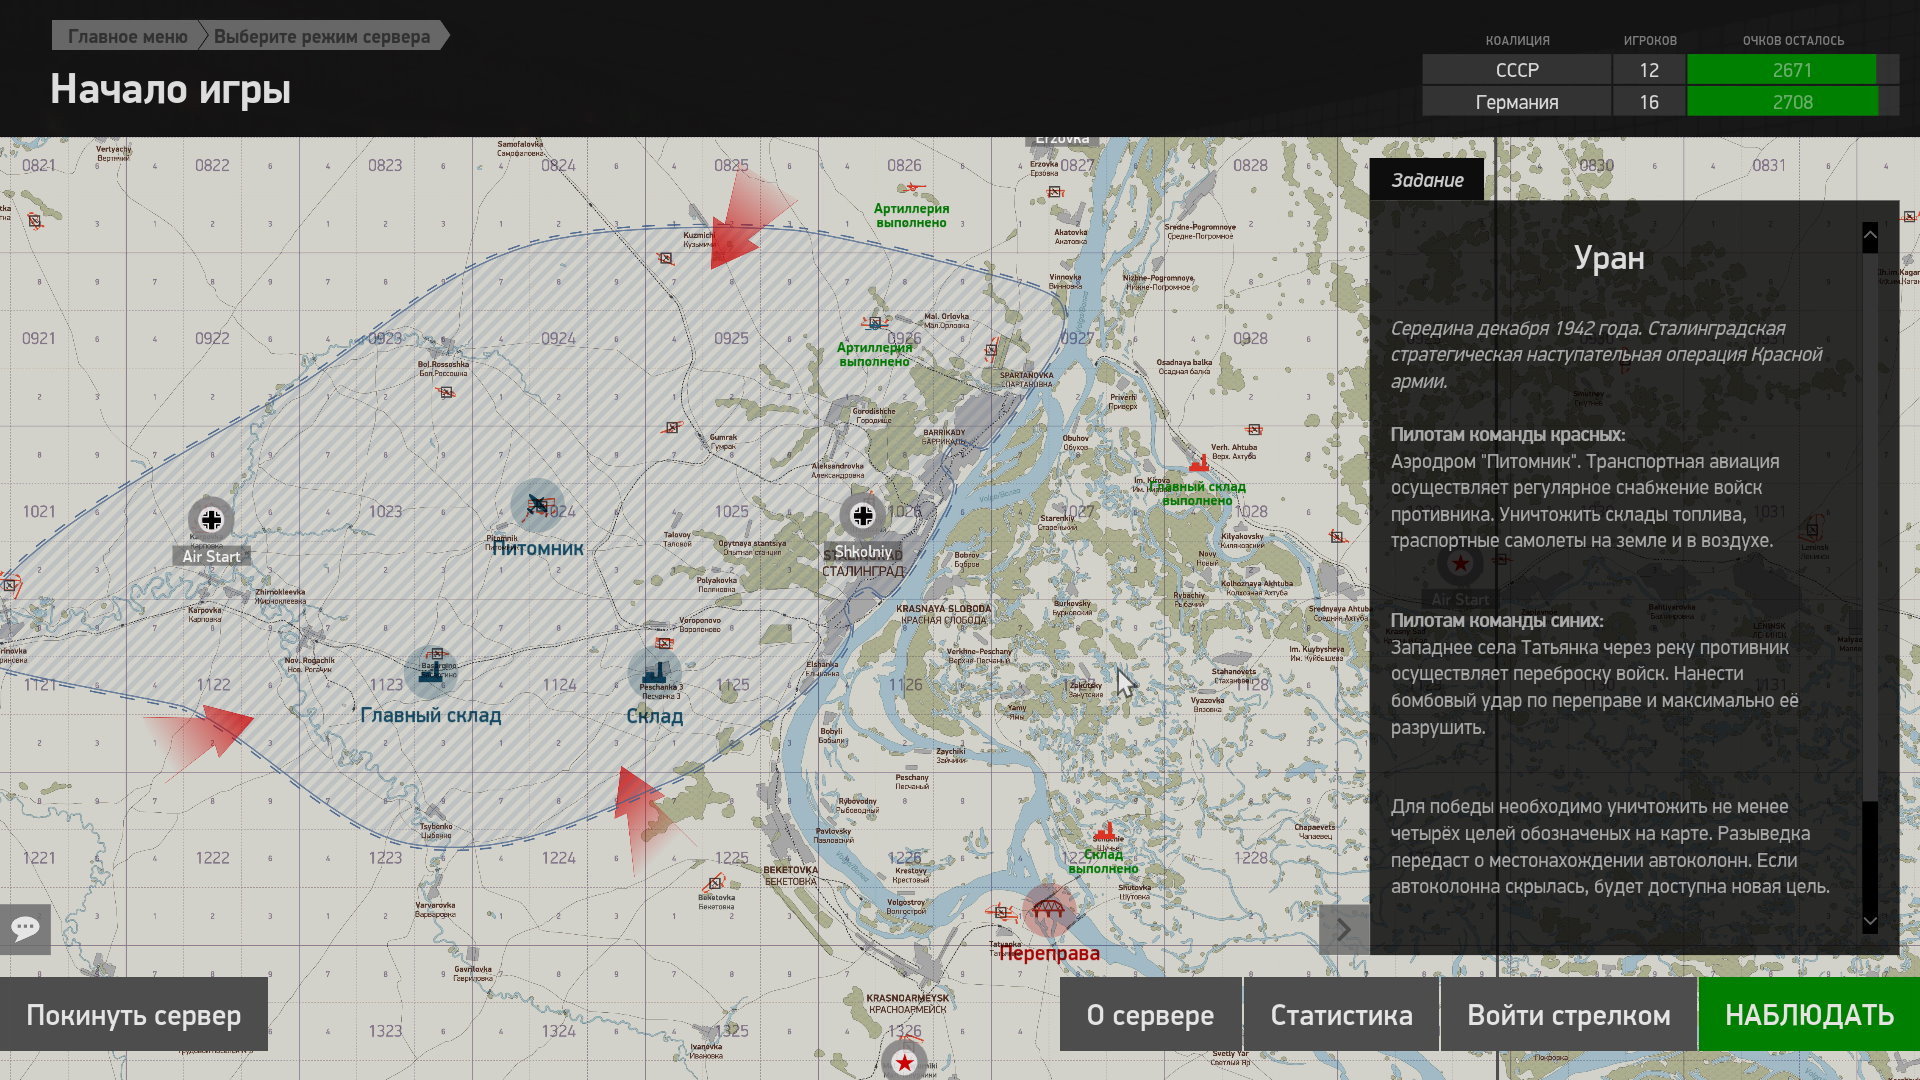
Task: Click the red Главный склад выполнено marker
Action: tap(1199, 465)
